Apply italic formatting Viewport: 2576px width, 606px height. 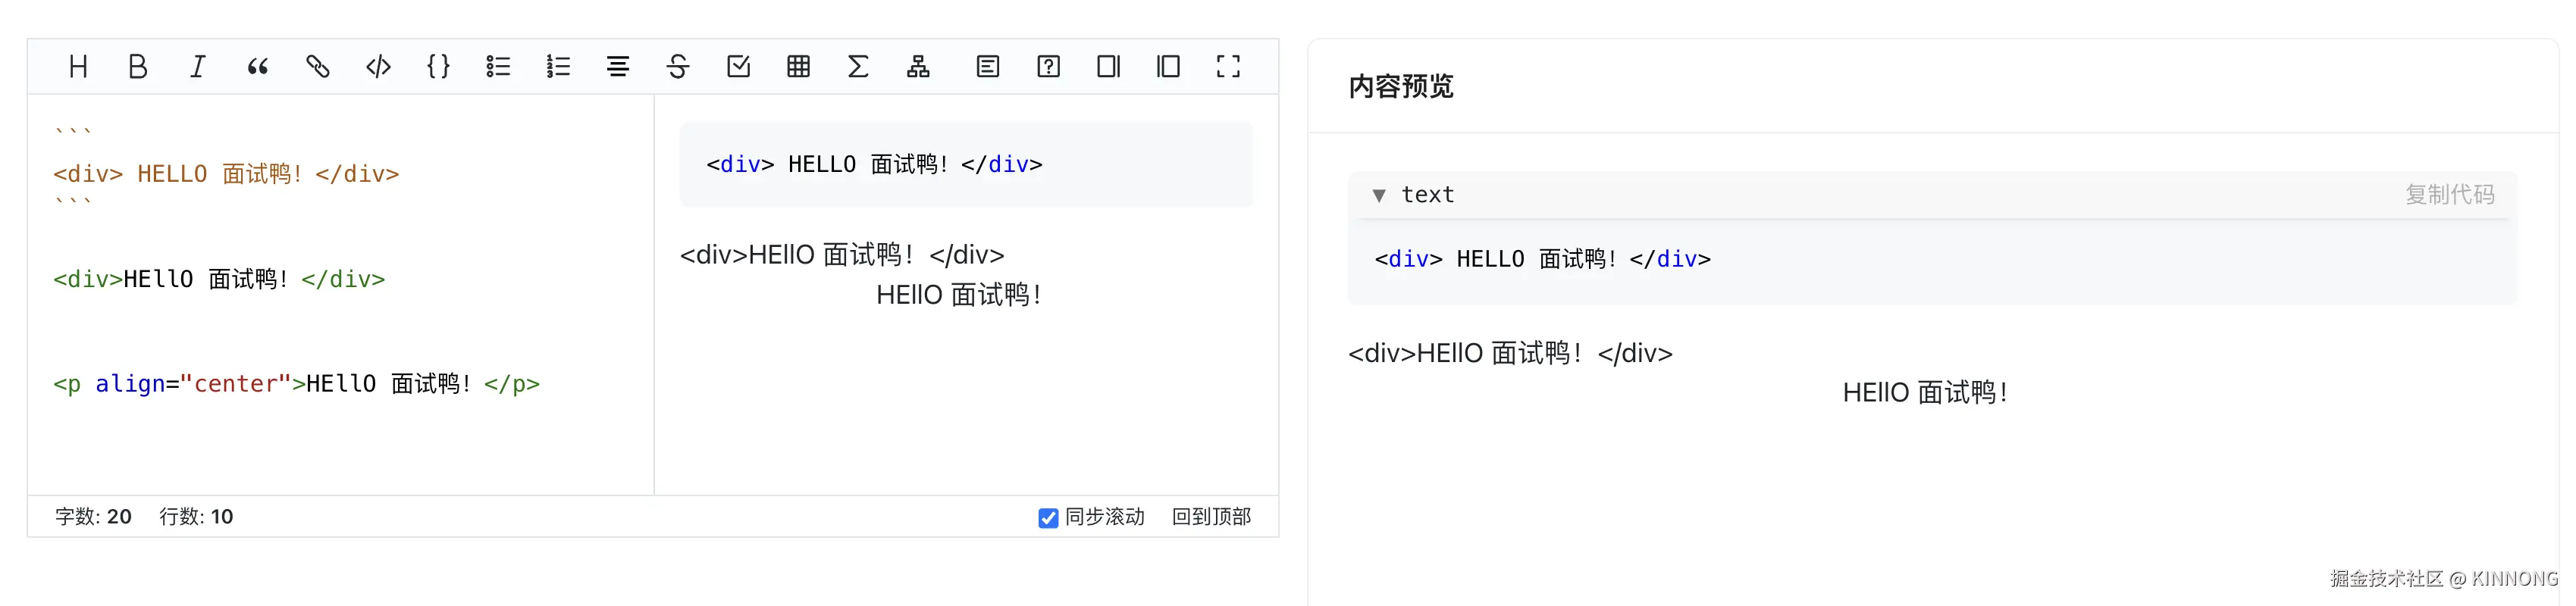(x=198, y=67)
